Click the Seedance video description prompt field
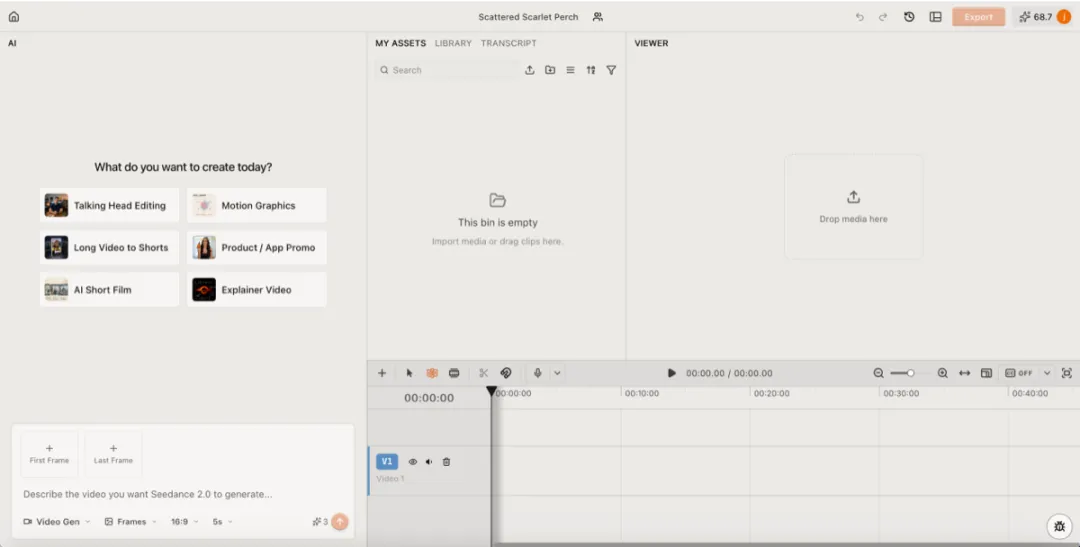 pyautogui.click(x=148, y=494)
